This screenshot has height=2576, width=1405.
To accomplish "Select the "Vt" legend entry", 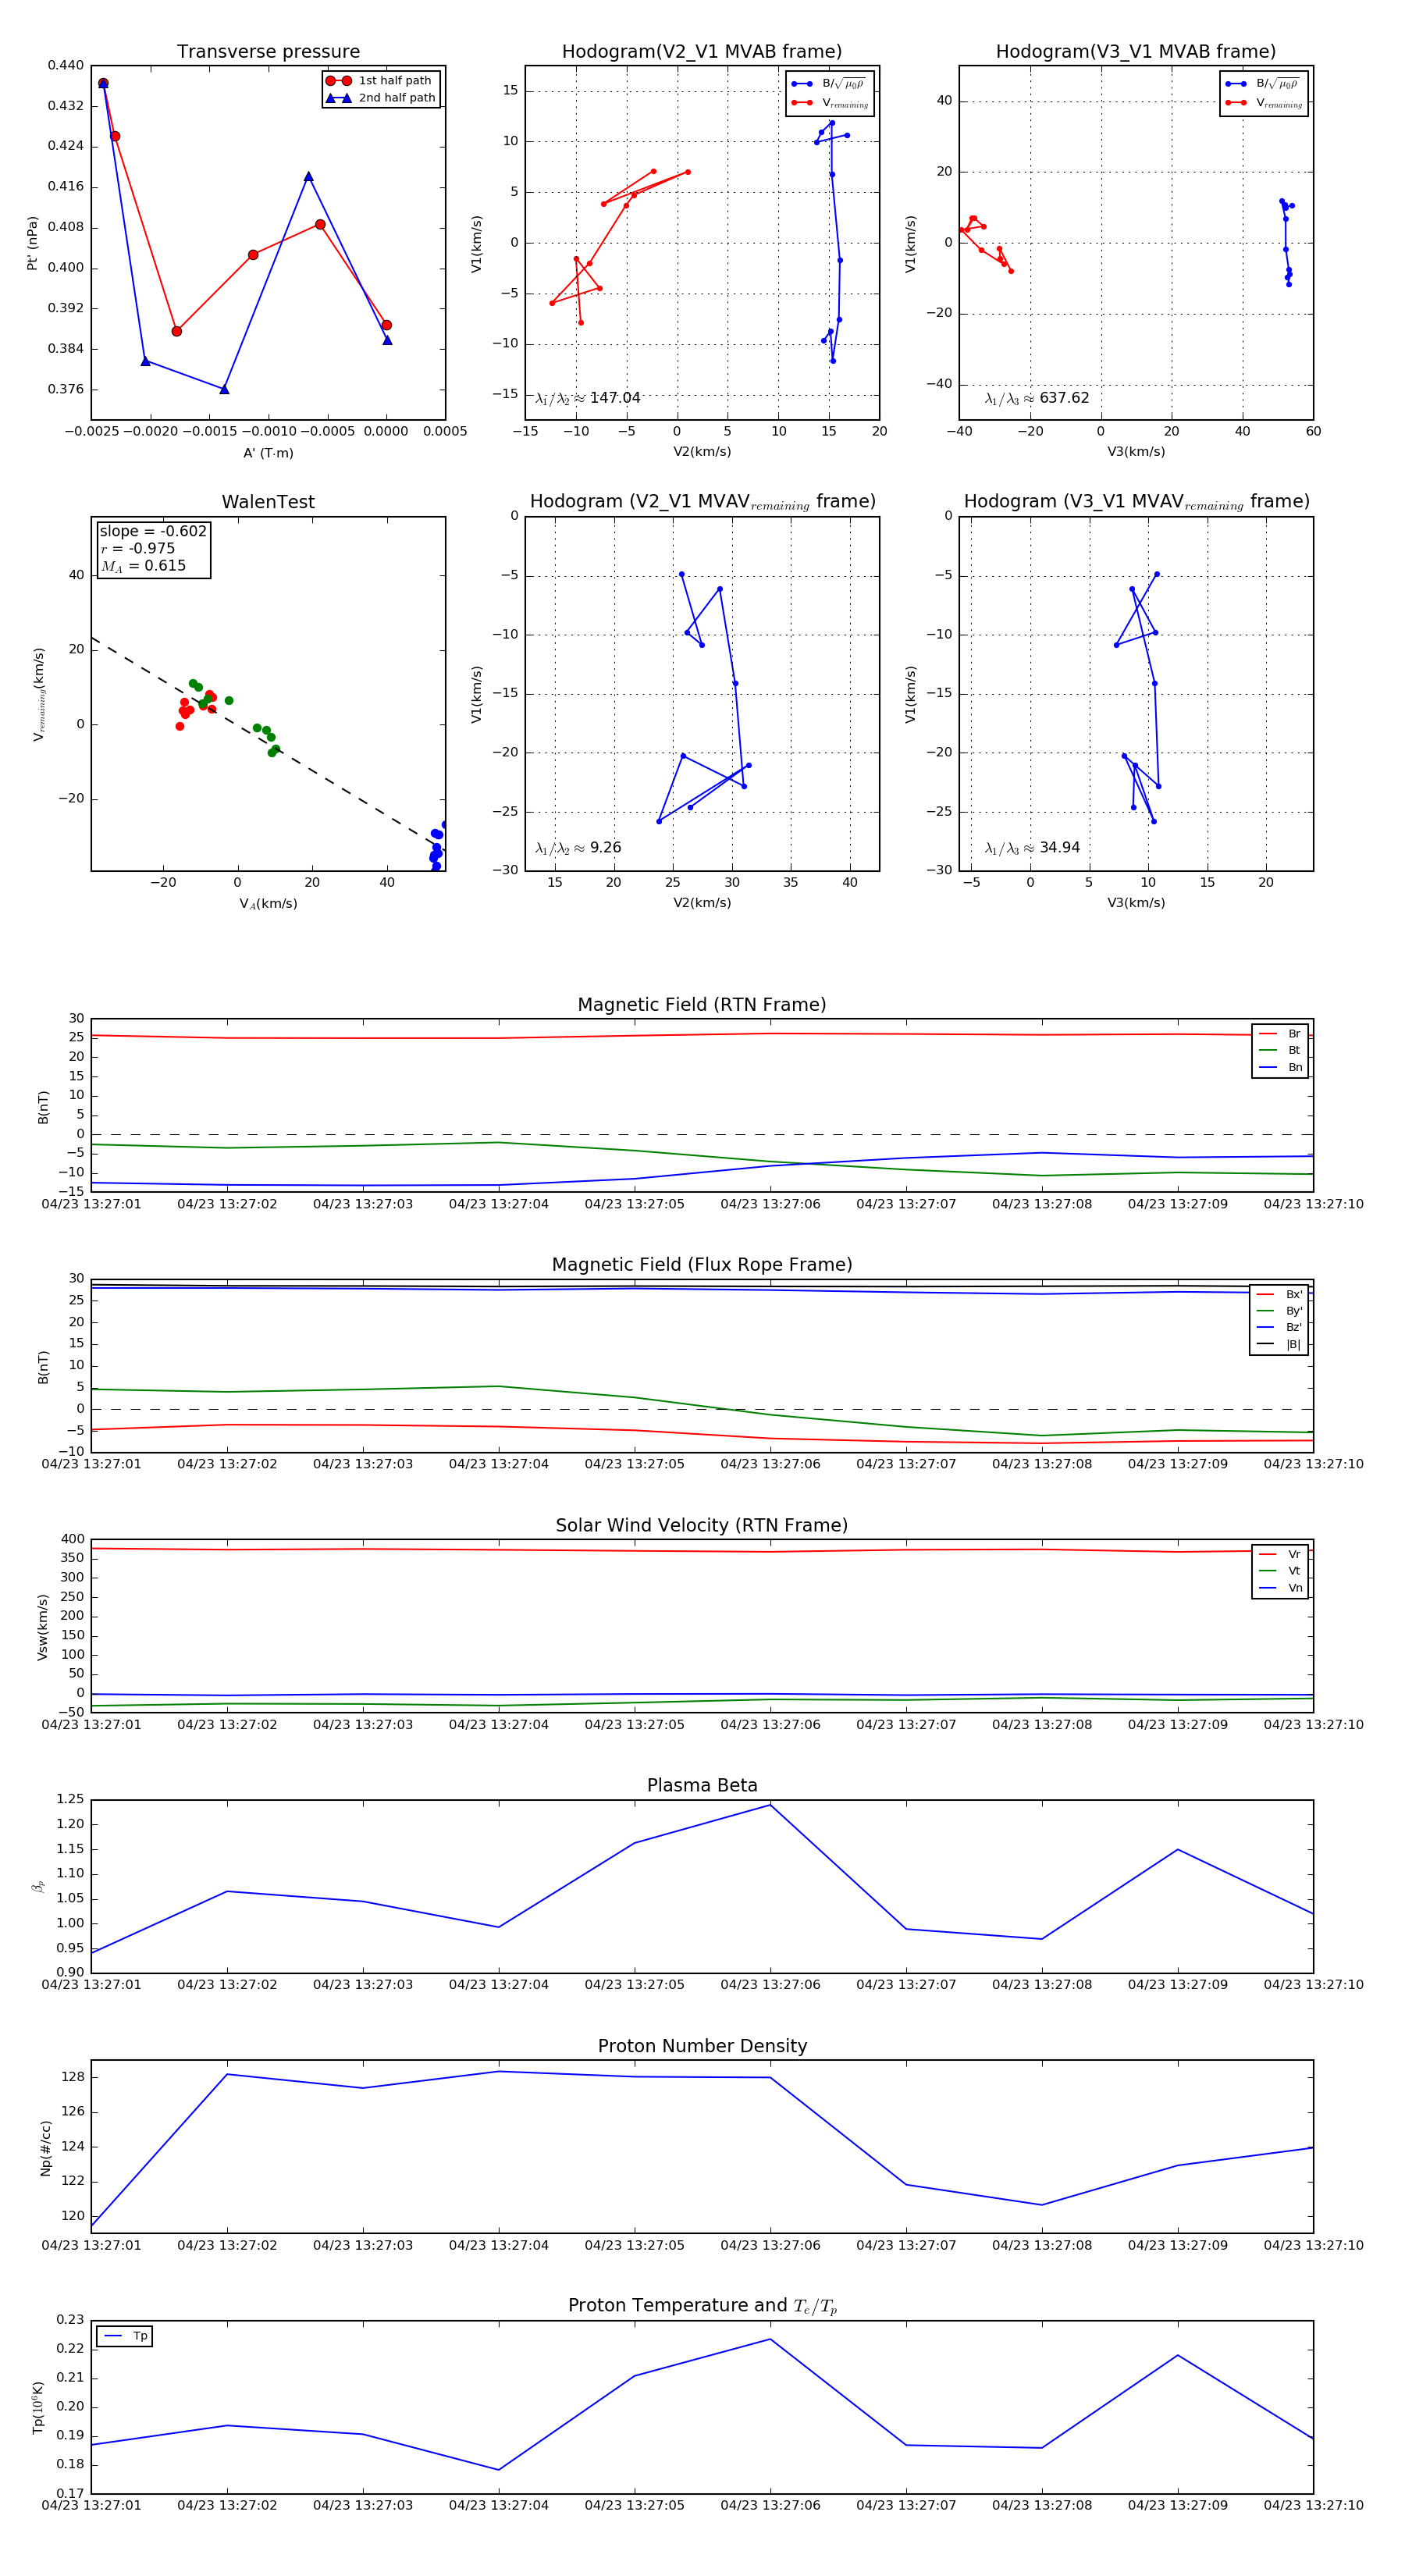I will 1280,1571.
